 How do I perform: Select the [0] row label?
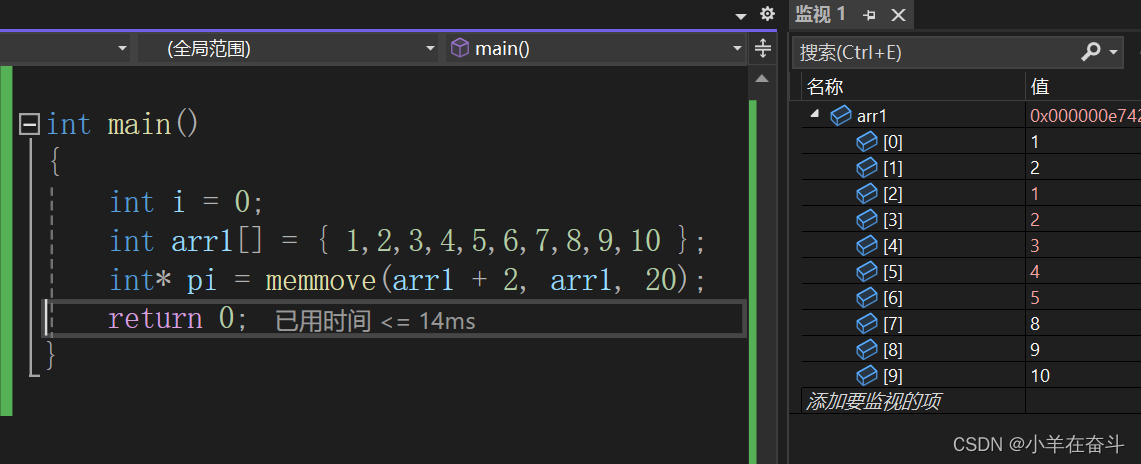tap(893, 142)
